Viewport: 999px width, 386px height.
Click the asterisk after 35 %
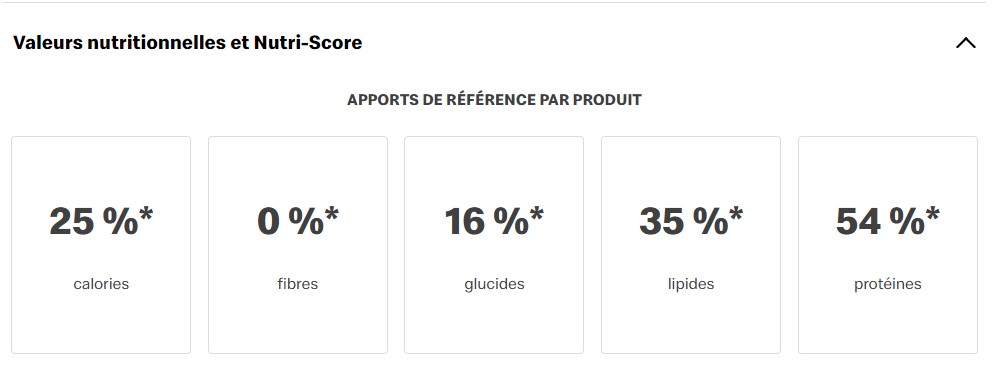coord(735,213)
